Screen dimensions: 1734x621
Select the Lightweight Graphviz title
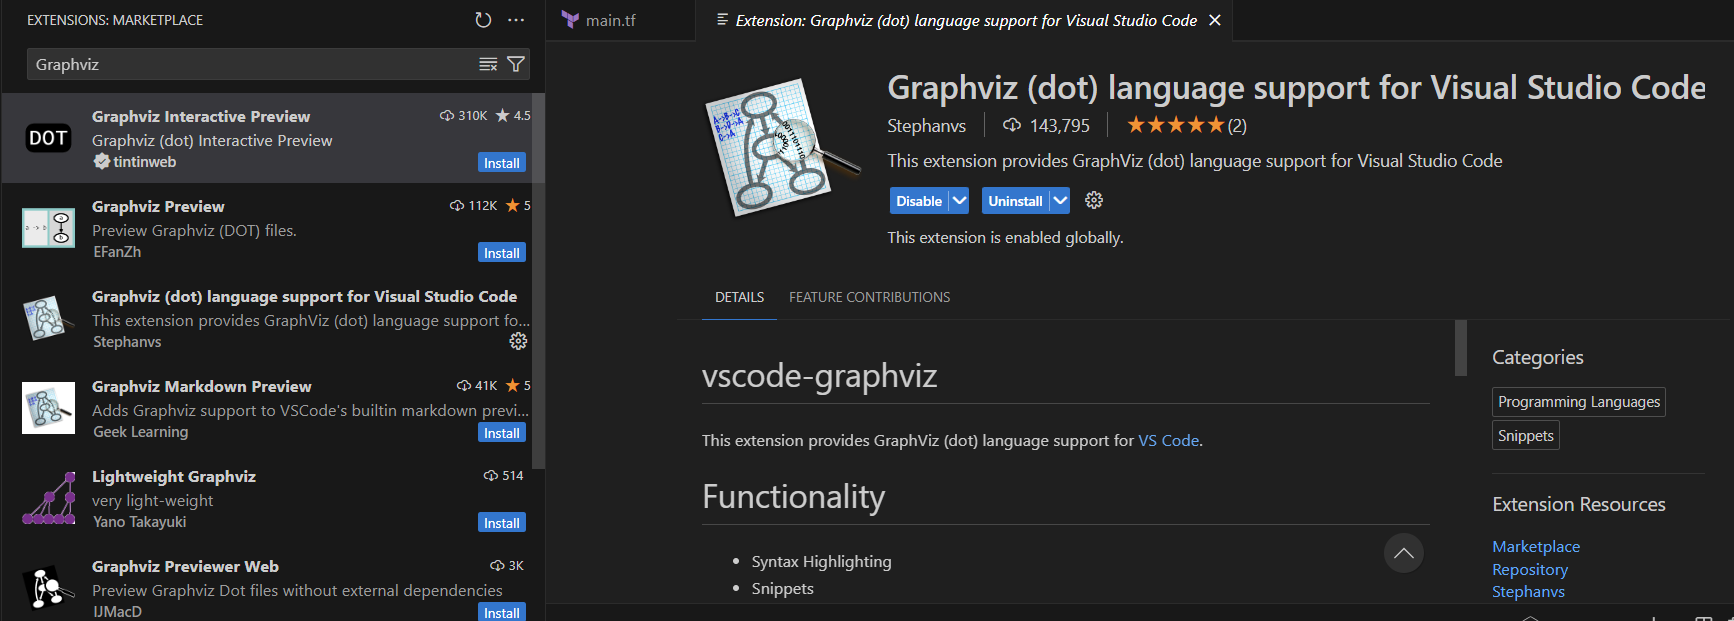coord(174,476)
